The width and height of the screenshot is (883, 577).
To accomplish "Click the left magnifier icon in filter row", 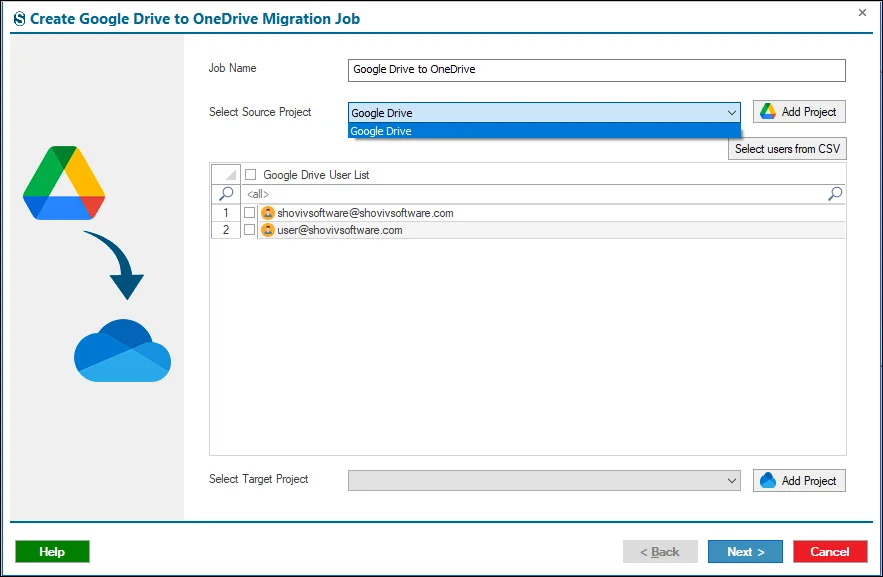I will [x=226, y=194].
